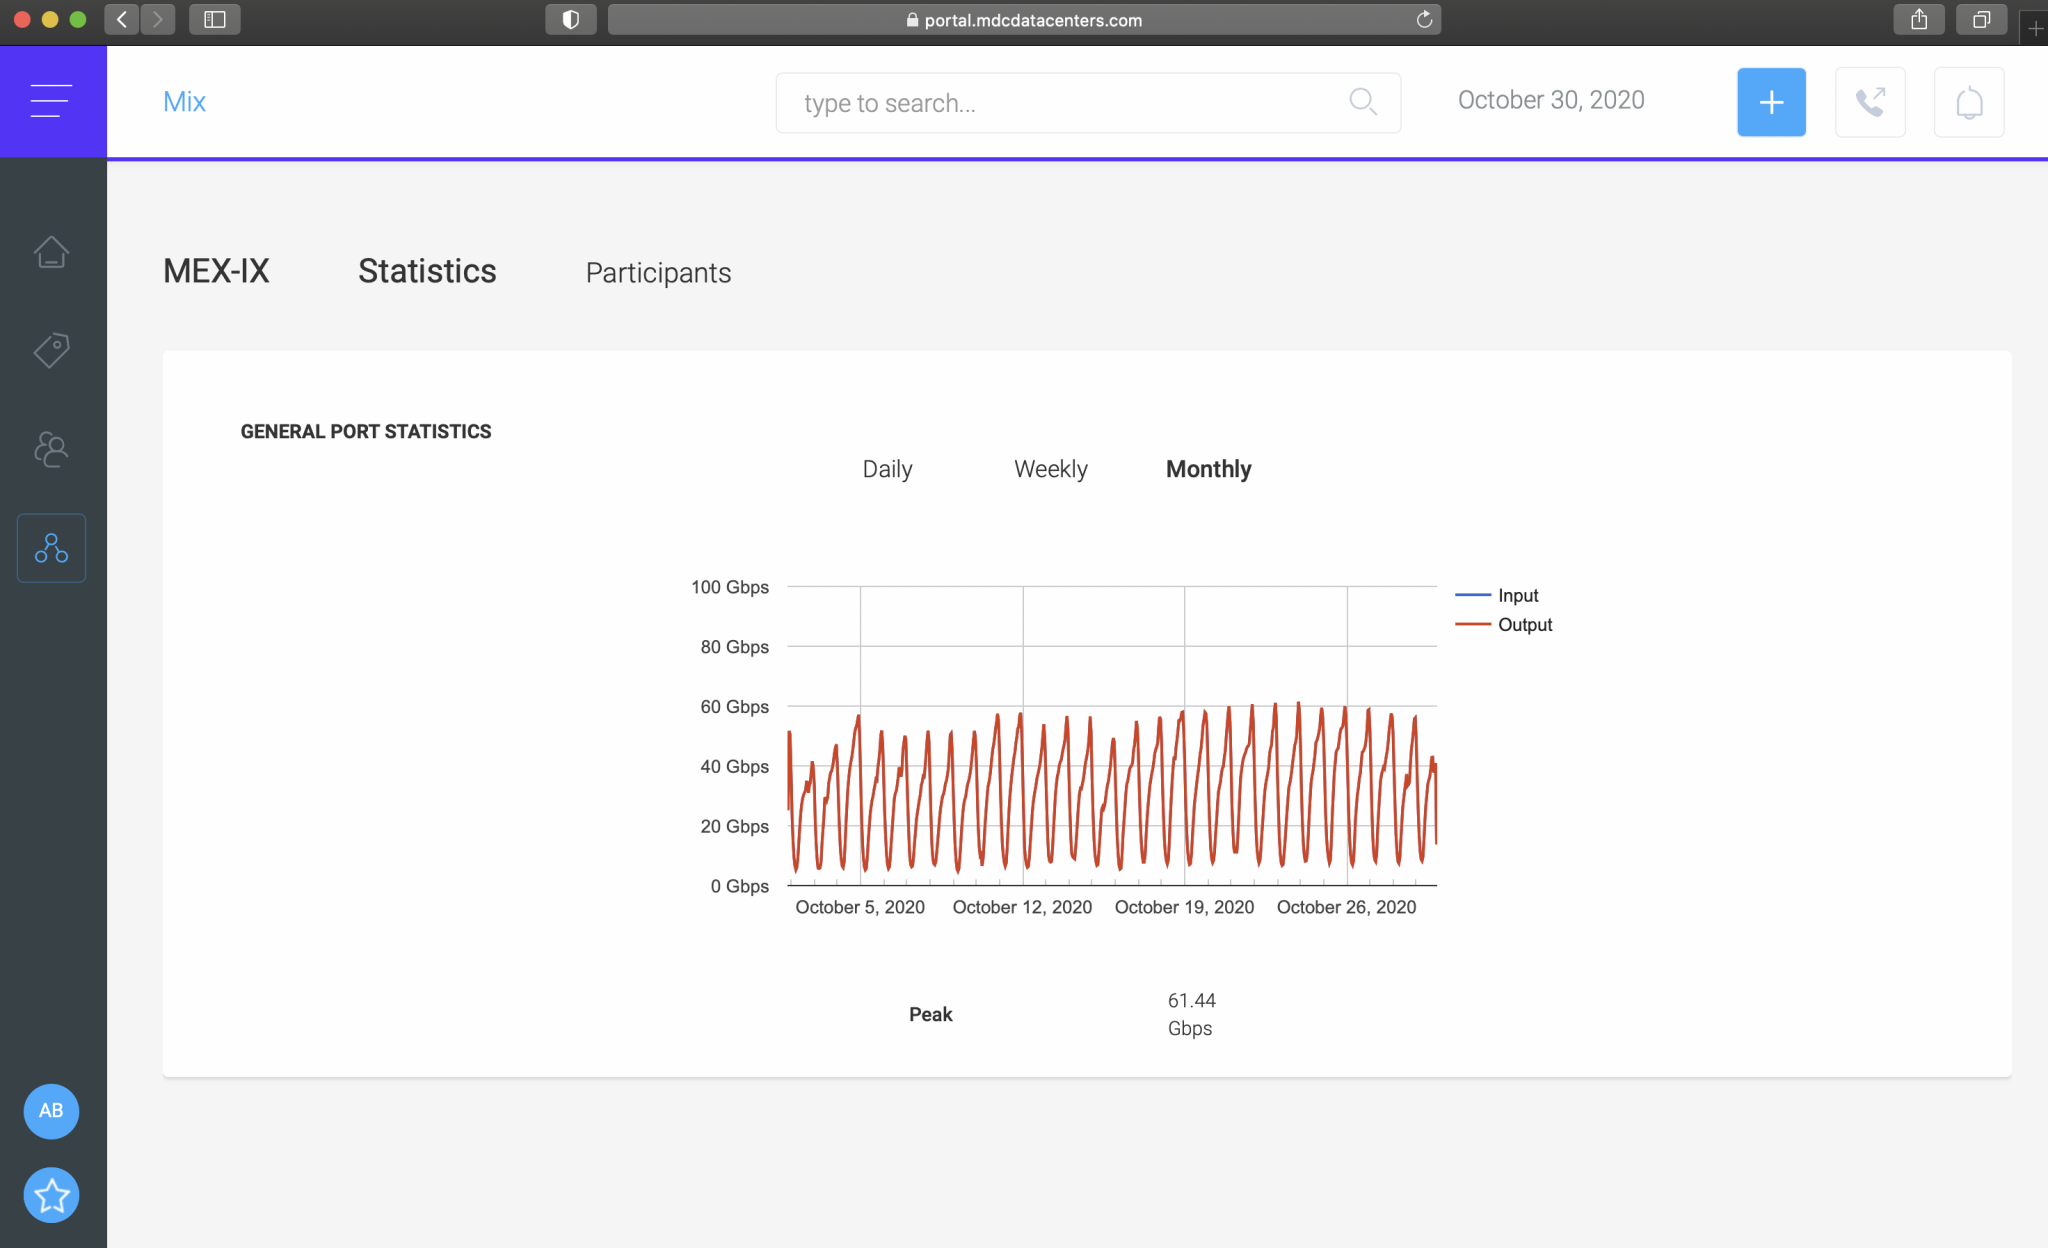Click the phone call icon button
The height and width of the screenshot is (1248, 2048).
(x=1870, y=102)
